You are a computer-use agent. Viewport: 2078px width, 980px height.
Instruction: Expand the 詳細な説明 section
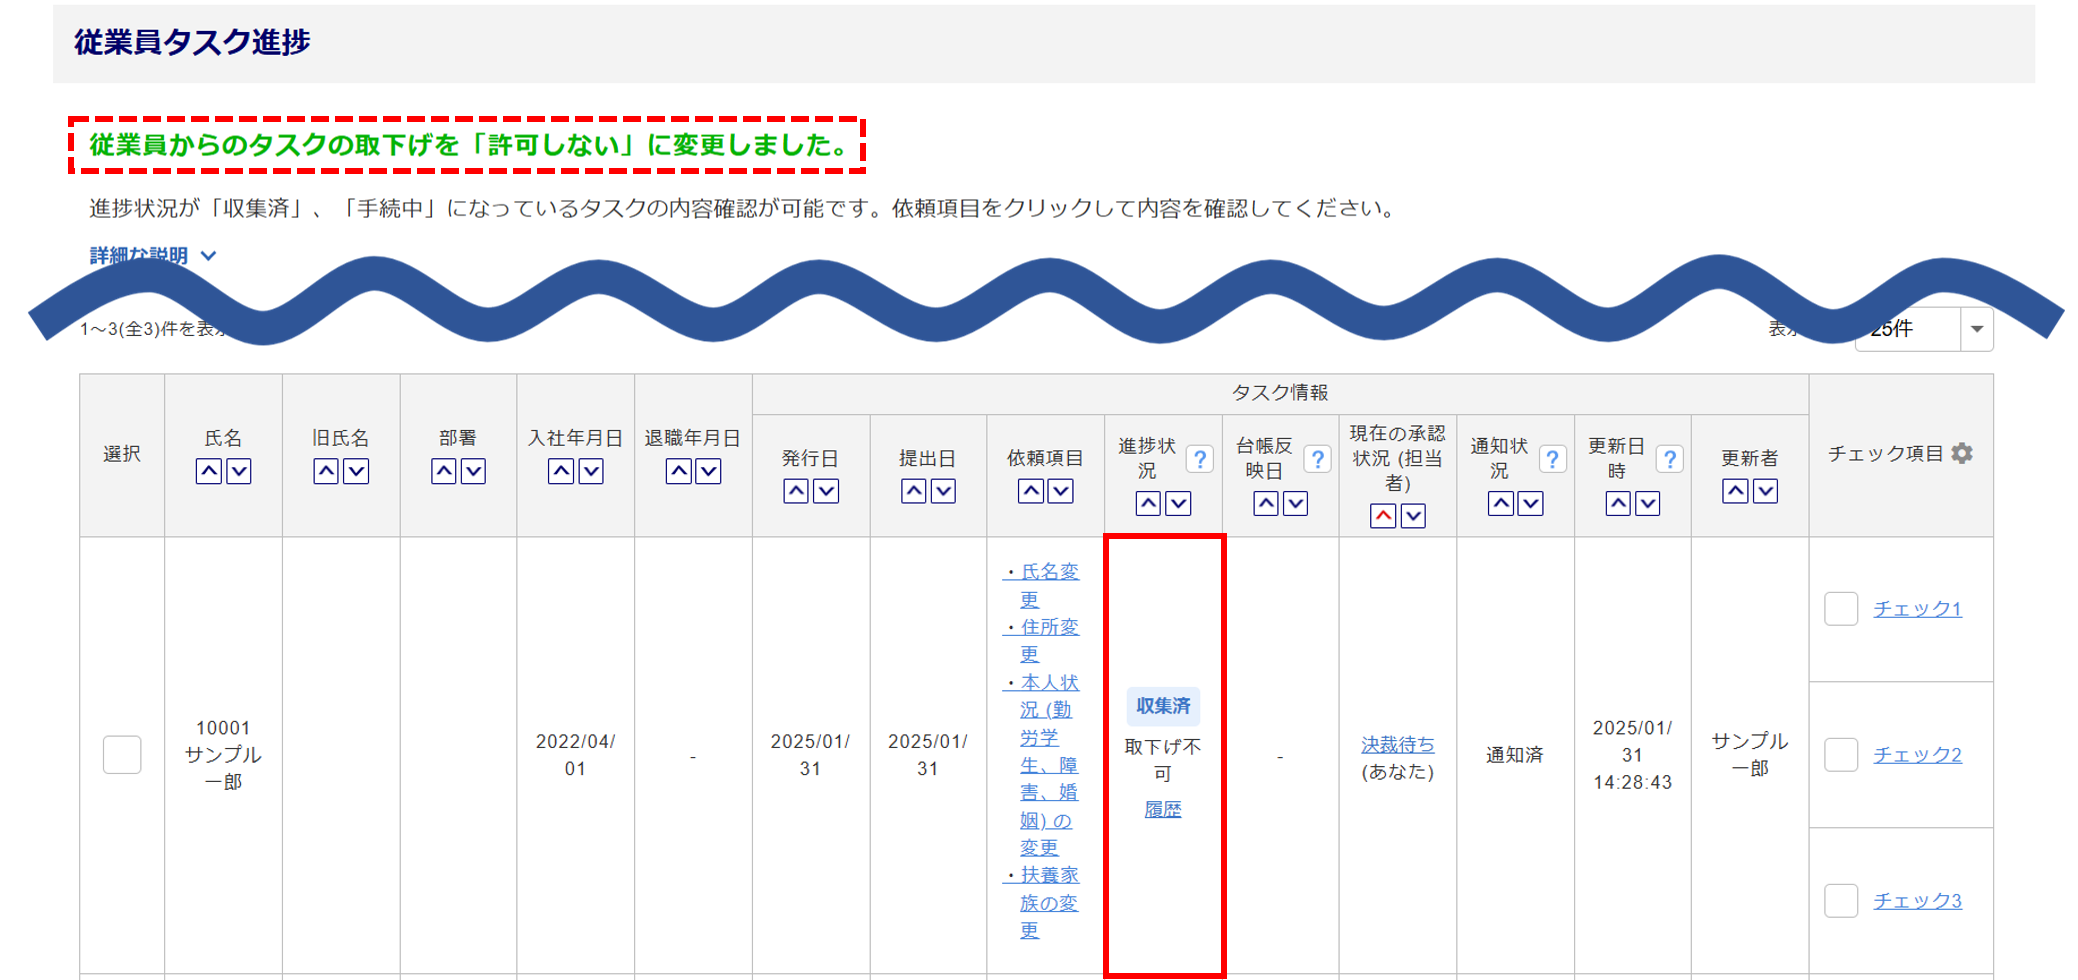(x=152, y=256)
